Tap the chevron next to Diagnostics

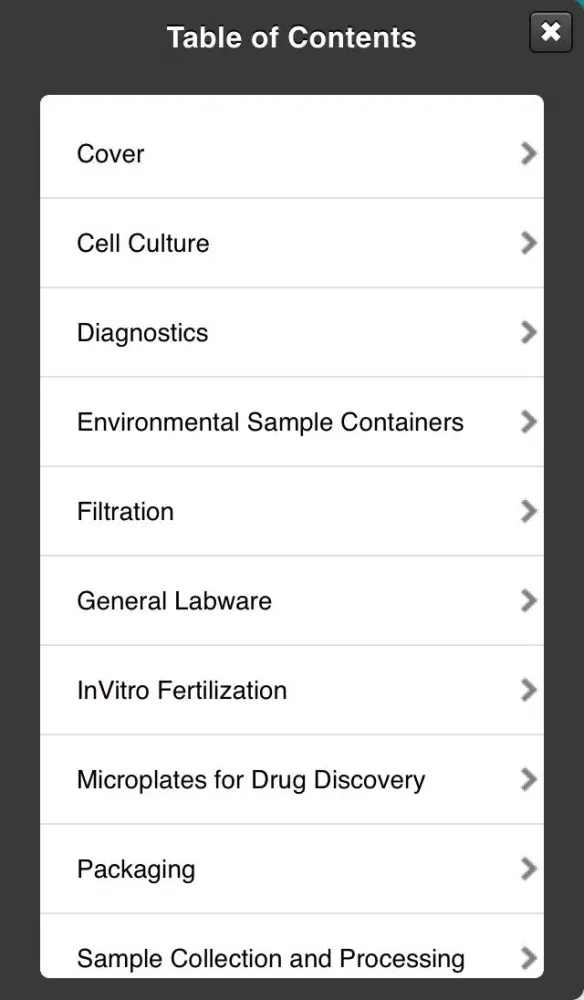pos(529,332)
